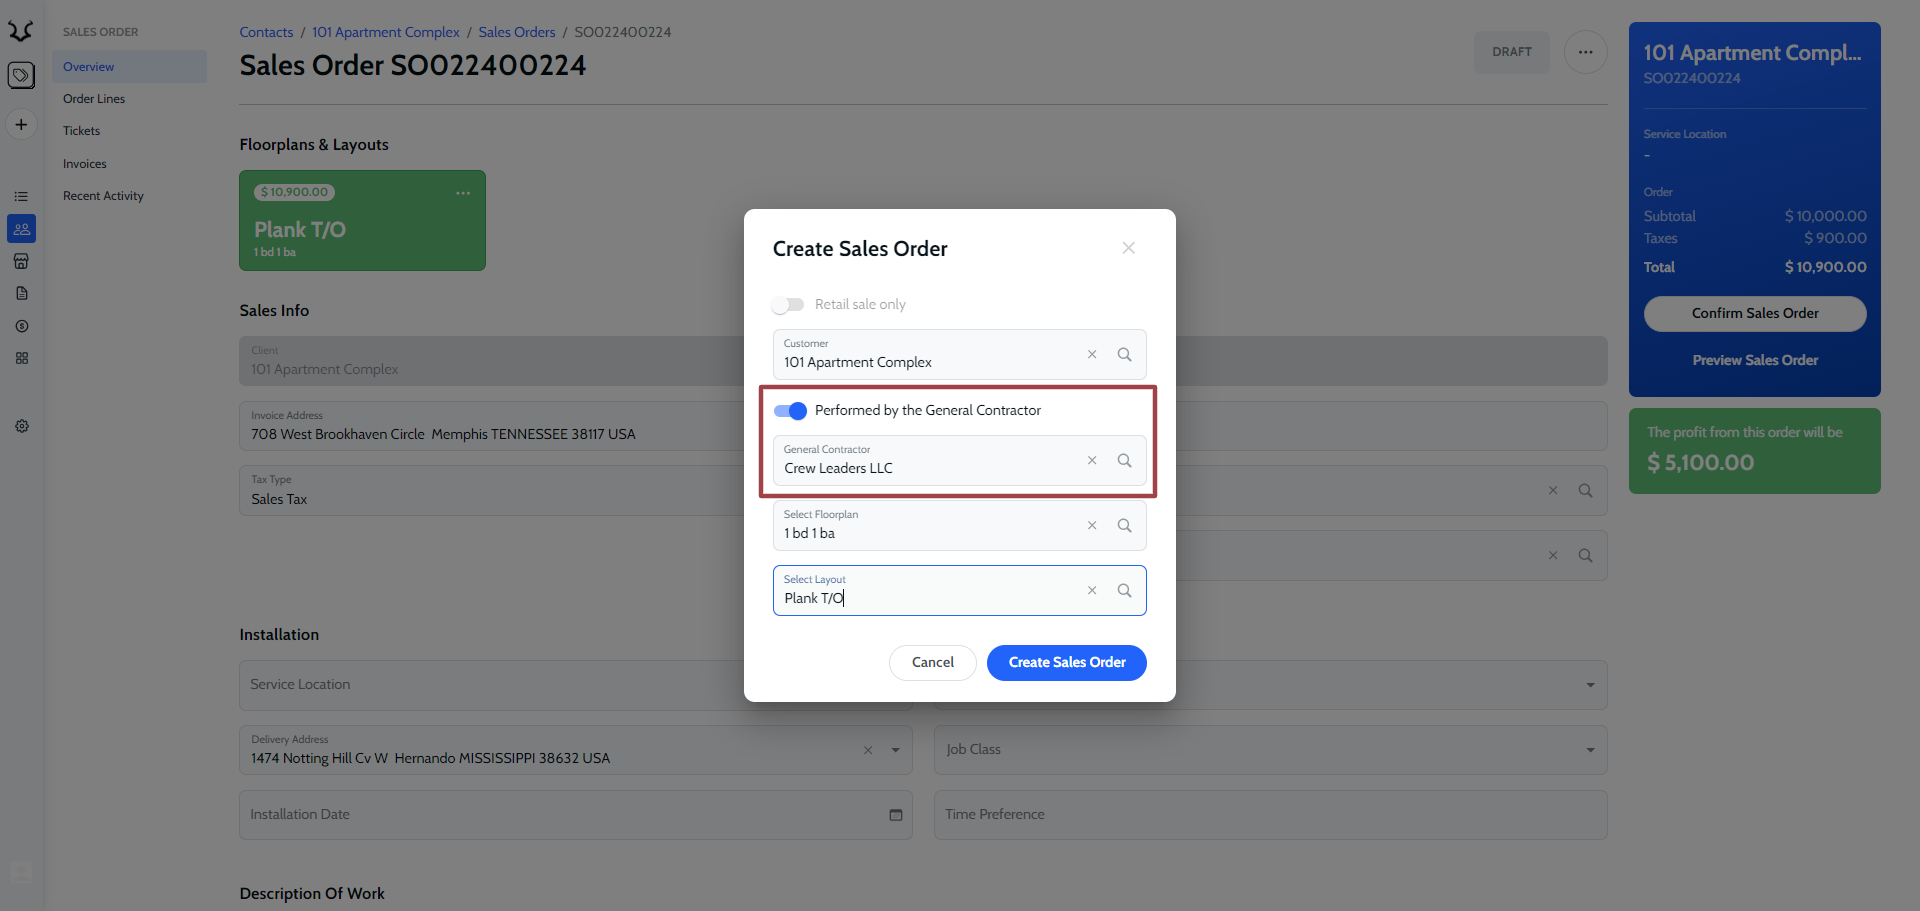1920x911 pixels.
Task: Click the plus icon in sidebar
Action: coord(21,125)
